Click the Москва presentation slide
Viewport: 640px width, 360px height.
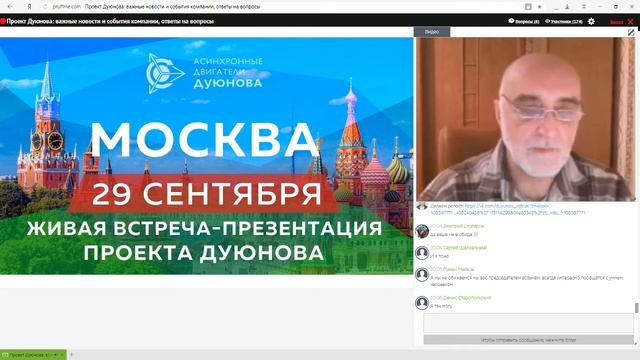[x=207, y=156]
